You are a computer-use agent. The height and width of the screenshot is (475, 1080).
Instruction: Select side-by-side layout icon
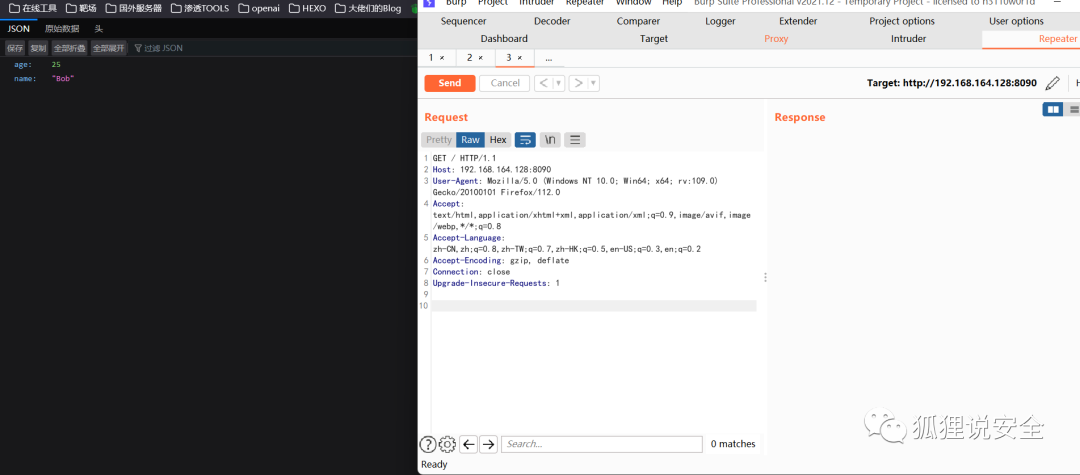[1053, 109]
